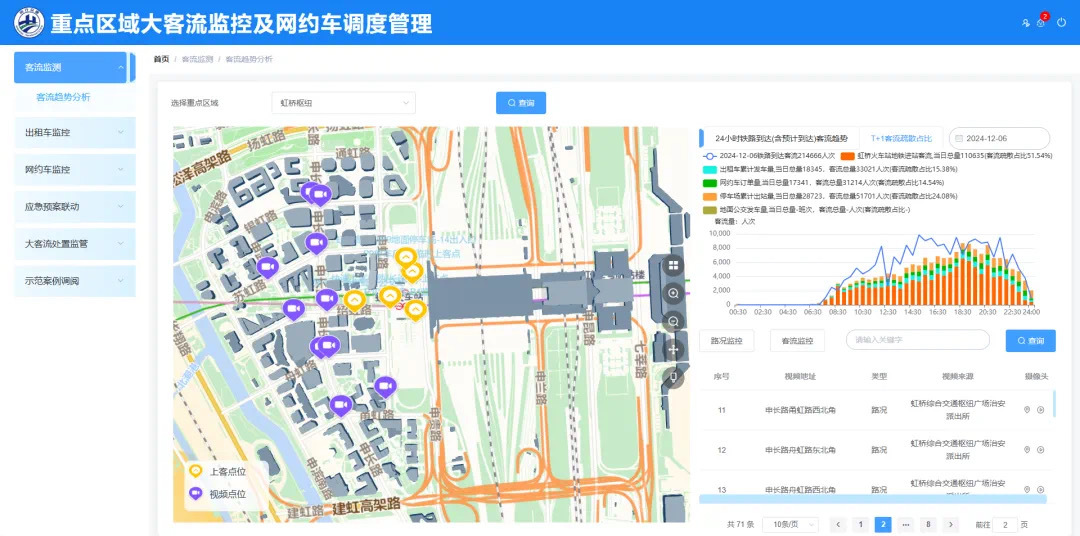Play row 13 camera video
This screenshot has width=1080, height=536.
point(1040,489)
